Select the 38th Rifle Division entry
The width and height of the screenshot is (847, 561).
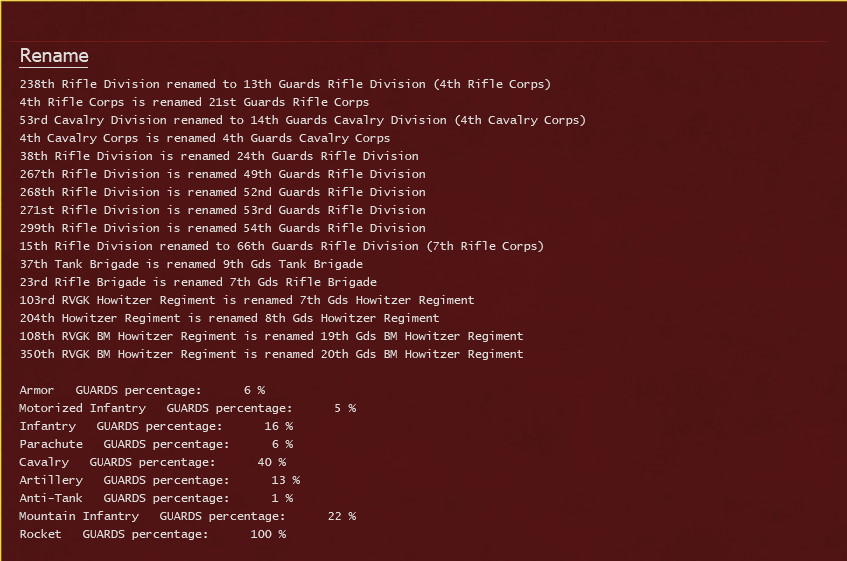[x=218, y=156]
